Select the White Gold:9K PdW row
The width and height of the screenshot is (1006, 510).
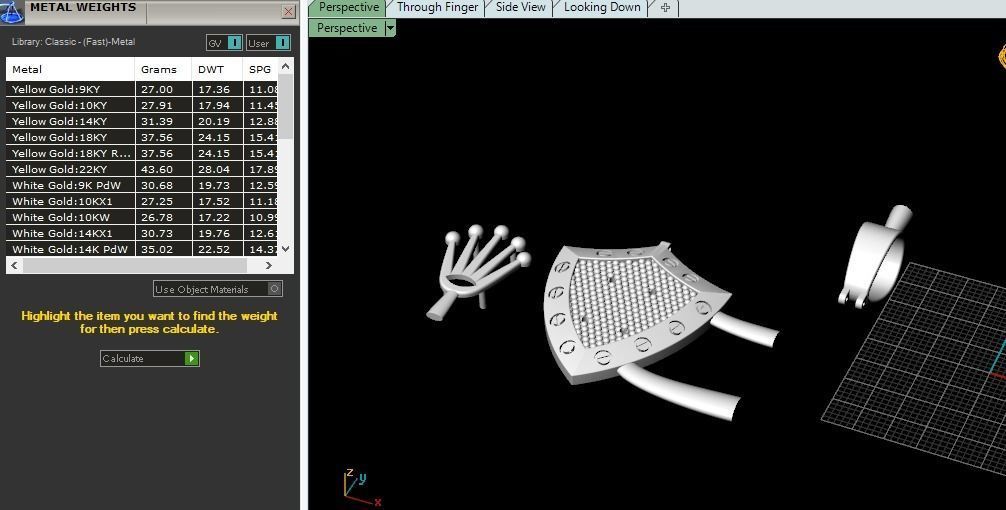coord(142,185)
